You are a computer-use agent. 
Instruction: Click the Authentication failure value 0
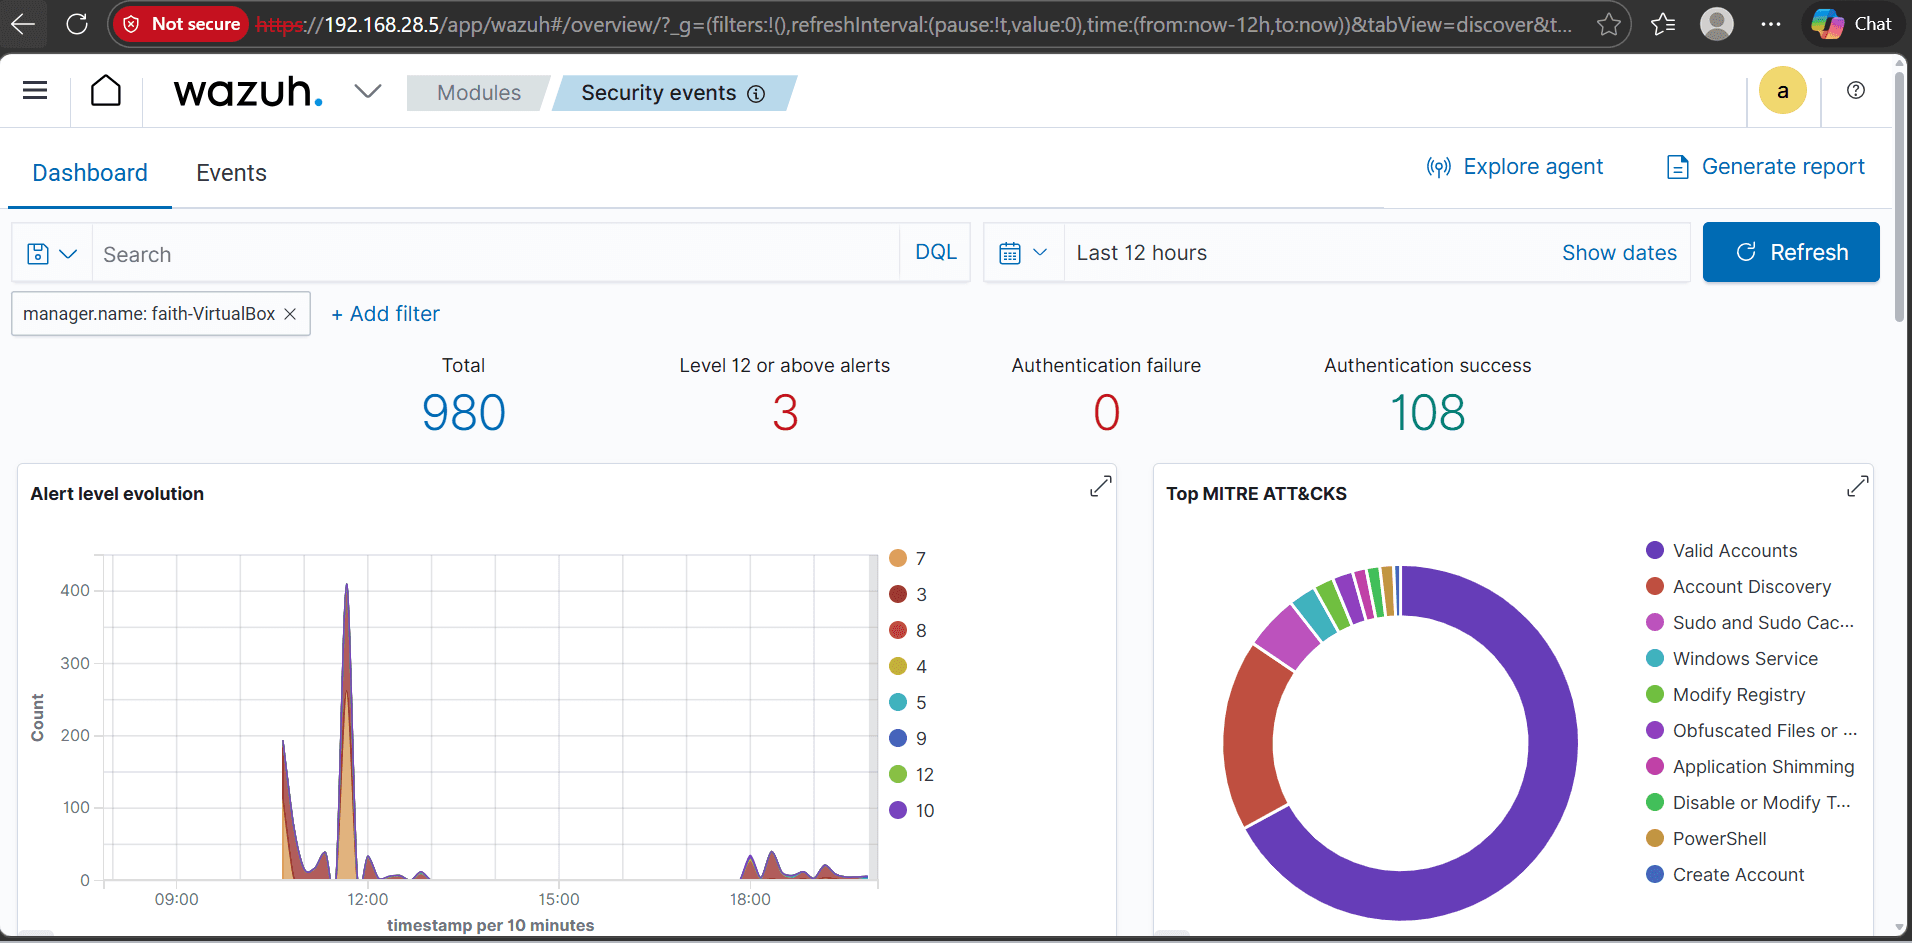pos(1107,413)
